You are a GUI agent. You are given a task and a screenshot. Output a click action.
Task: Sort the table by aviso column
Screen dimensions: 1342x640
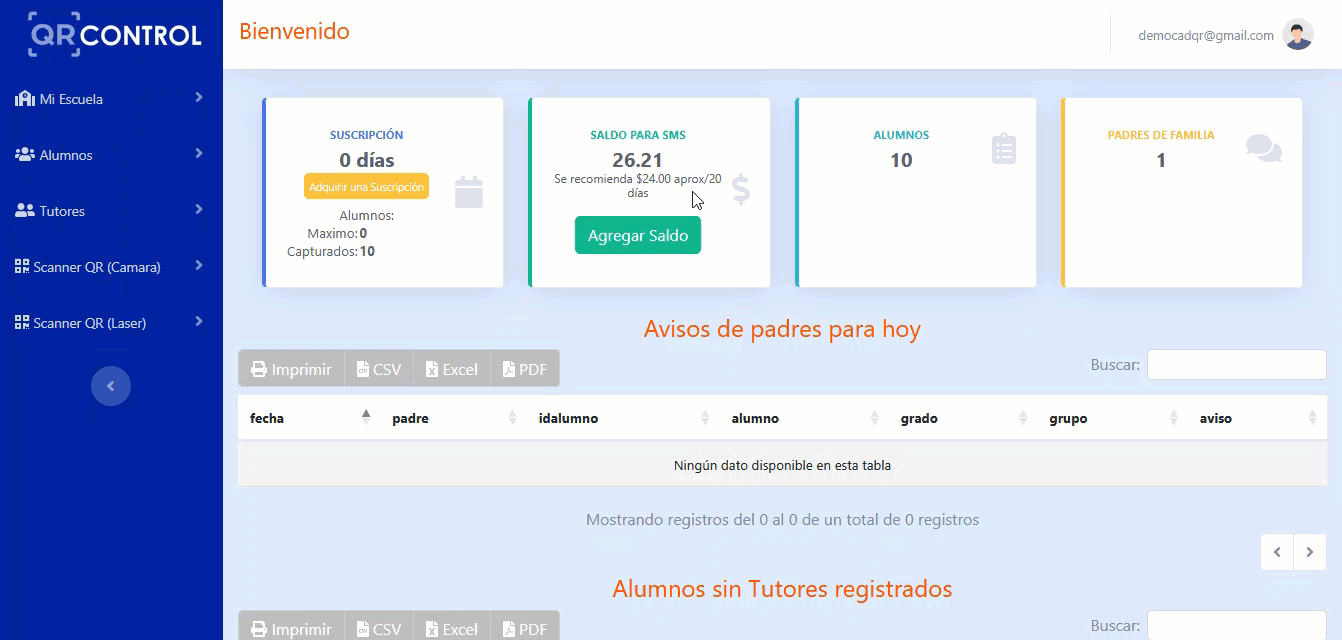pyautogui.click(x=1256, y=419)
